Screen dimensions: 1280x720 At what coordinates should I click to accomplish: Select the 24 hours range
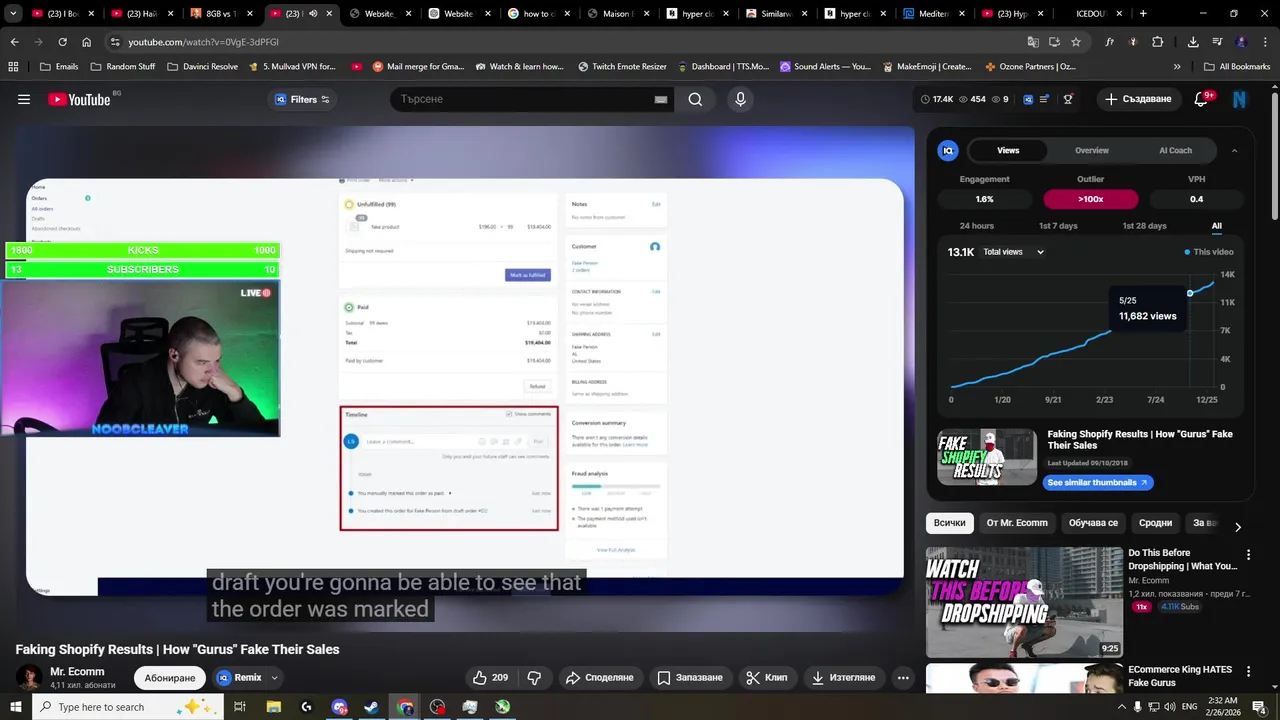(x=977, y=226)
